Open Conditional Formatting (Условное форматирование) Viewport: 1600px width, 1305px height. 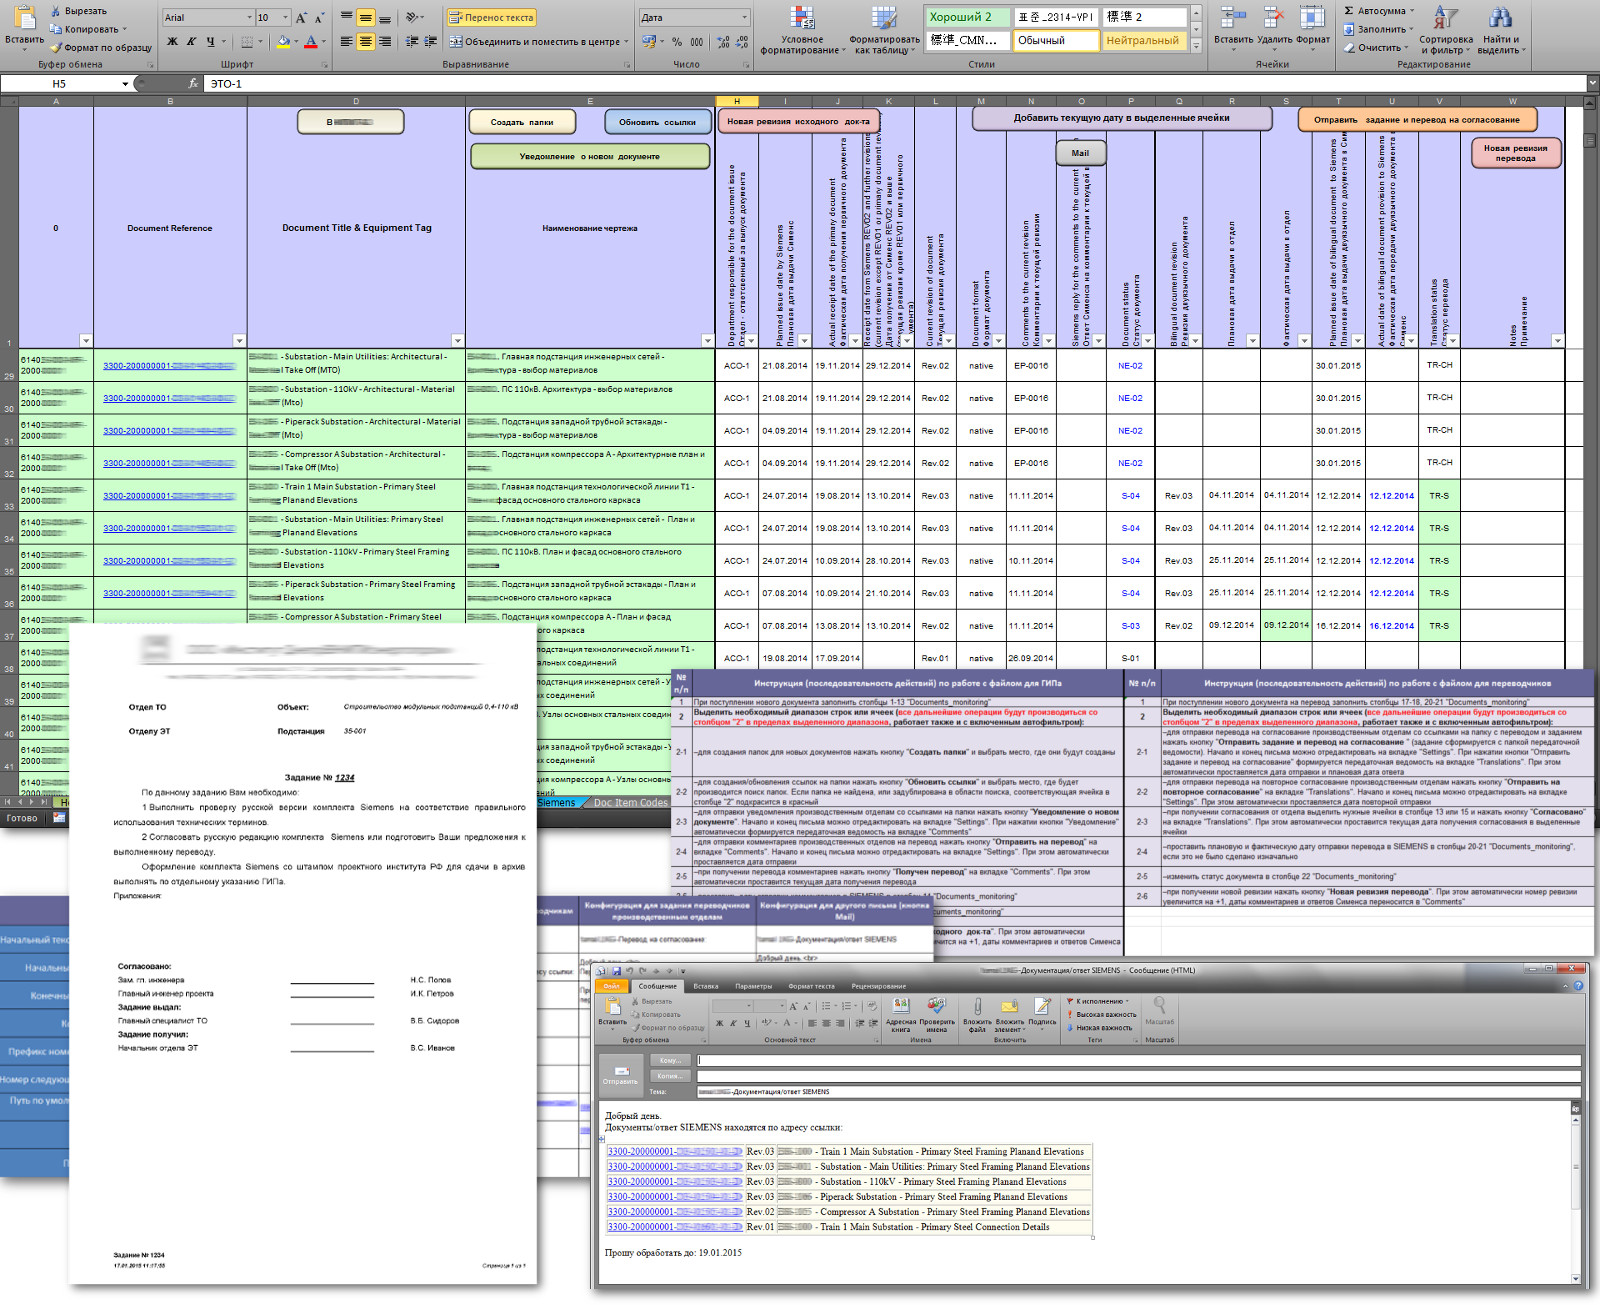[801, 30]
